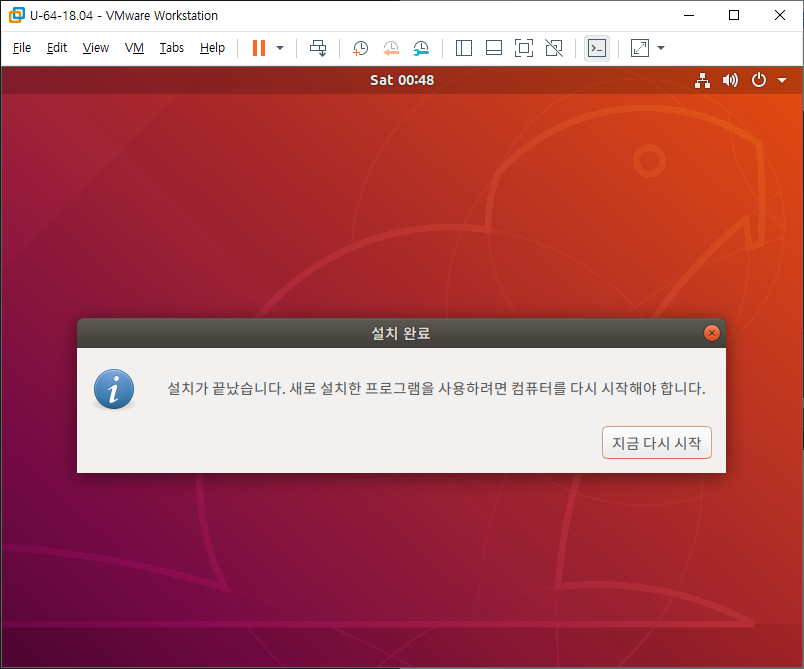Expand the Ubuntu system menu arrow
Viewport: 804px width, 669px height.
click(x=782, y=80)
